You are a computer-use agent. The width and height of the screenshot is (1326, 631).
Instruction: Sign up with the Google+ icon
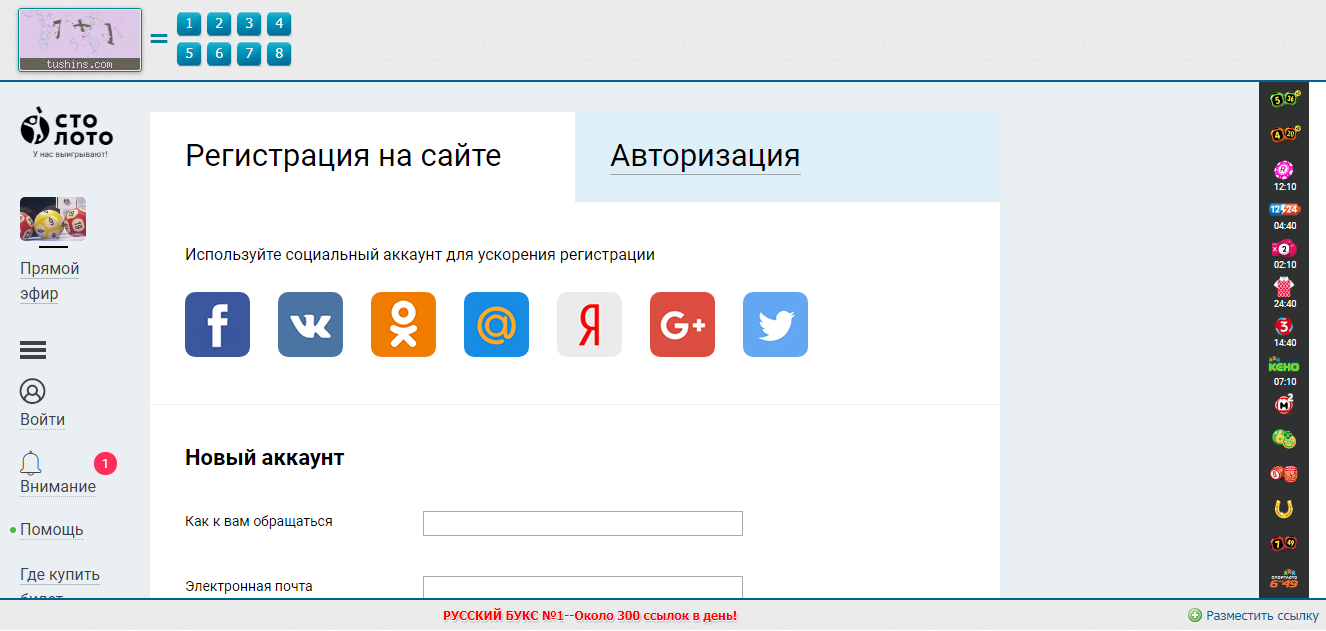tap(682, 324)
